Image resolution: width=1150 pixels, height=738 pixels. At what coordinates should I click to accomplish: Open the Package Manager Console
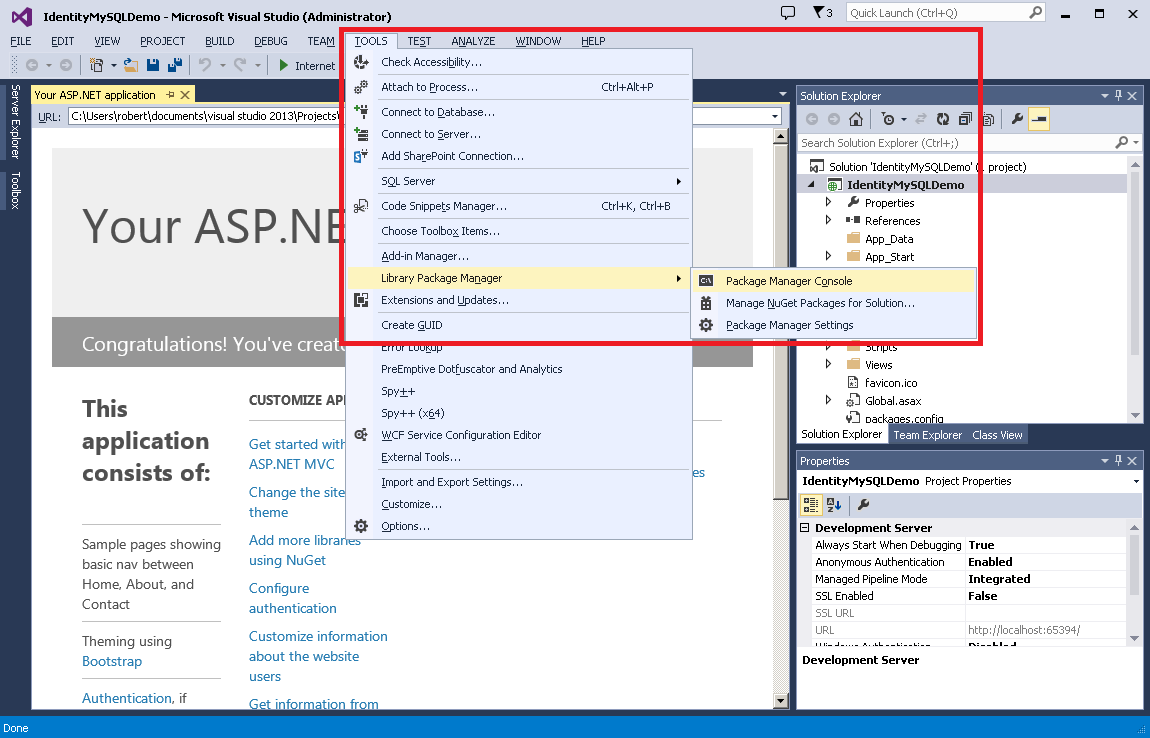(791, 281)
